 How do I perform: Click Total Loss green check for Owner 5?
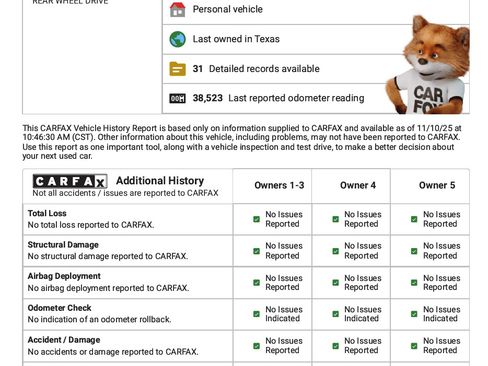(414, 219)
